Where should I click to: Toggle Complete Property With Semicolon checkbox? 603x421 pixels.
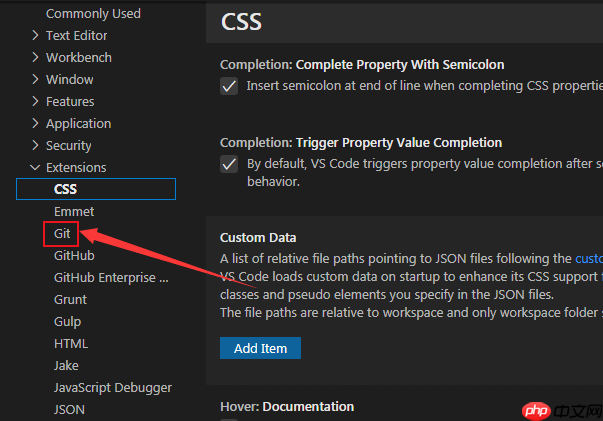[x=229, y=86]
